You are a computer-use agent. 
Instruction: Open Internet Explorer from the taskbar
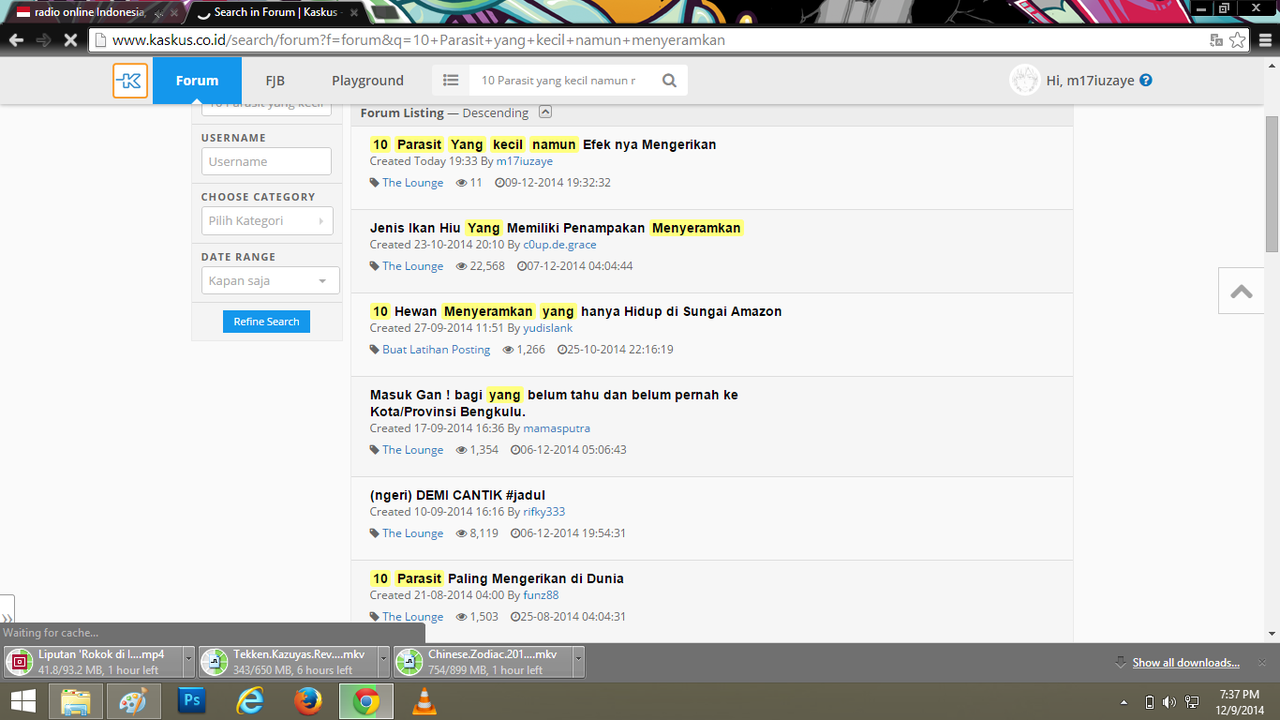(x=249, y=702)
